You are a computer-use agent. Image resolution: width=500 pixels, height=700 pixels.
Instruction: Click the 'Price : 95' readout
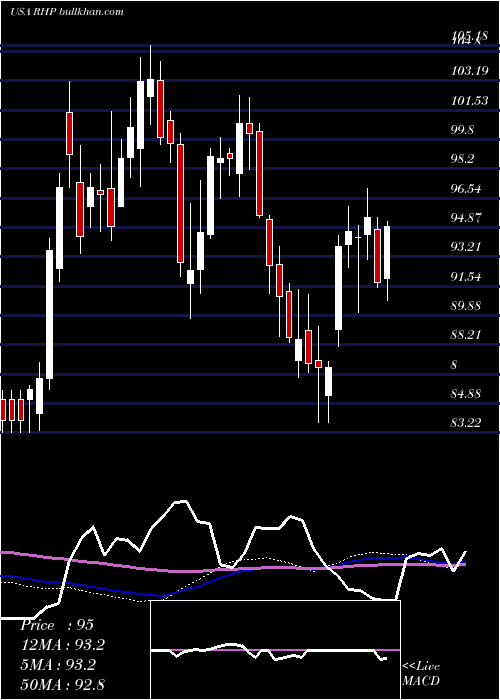pyautogui.click(x=57, y=625)
